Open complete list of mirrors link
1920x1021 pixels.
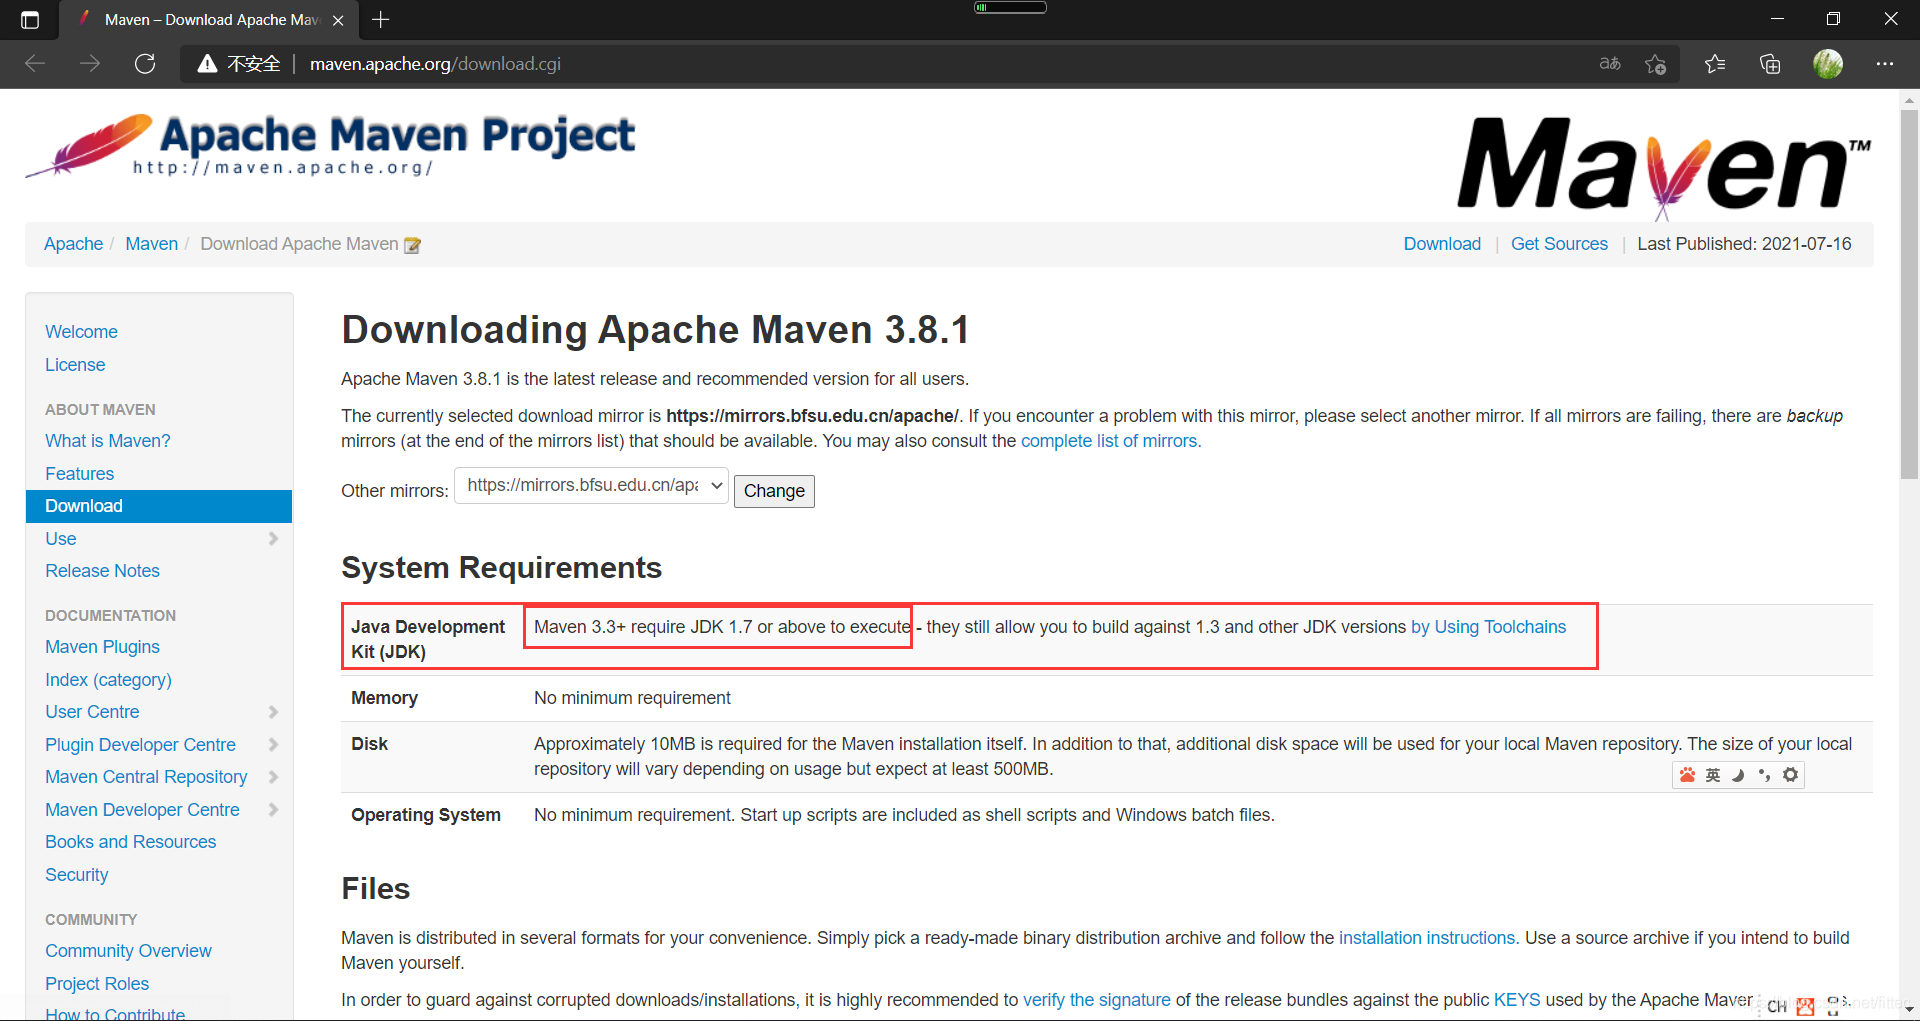(x=1111, y=441)
